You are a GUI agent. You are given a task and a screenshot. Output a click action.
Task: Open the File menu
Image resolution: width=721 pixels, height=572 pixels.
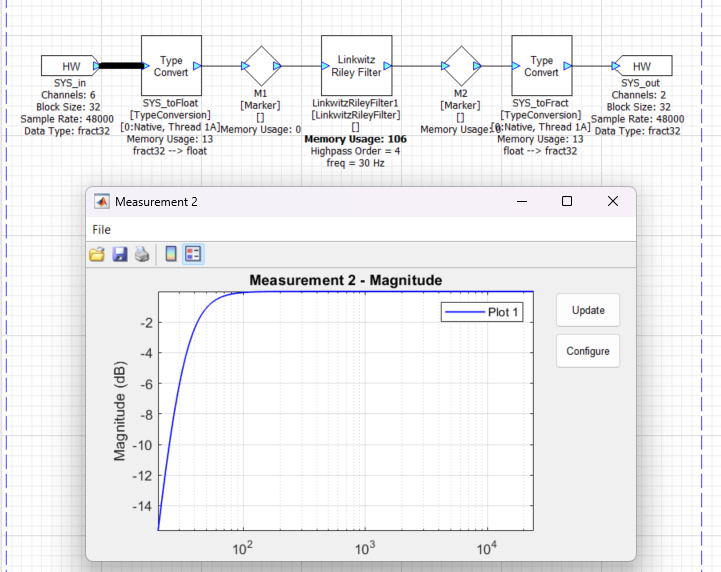click(102, 229)
